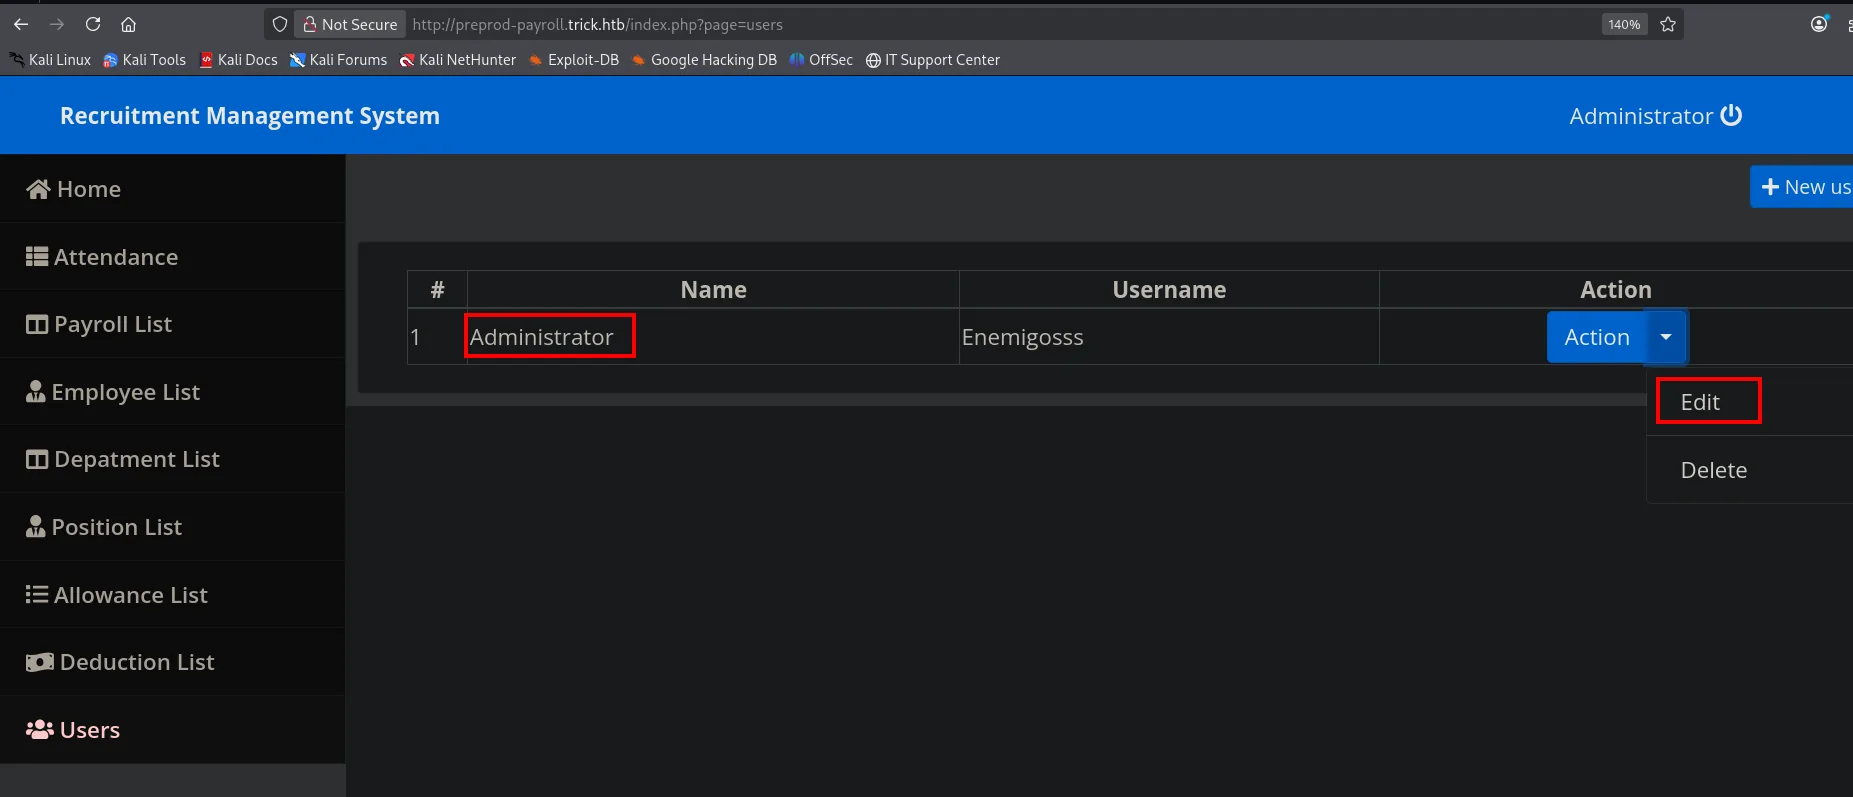Expand the Action dropdown caret
The height and width of the screenshot is (797, 1853).
pyautogui.click(x=1666, y=337)
